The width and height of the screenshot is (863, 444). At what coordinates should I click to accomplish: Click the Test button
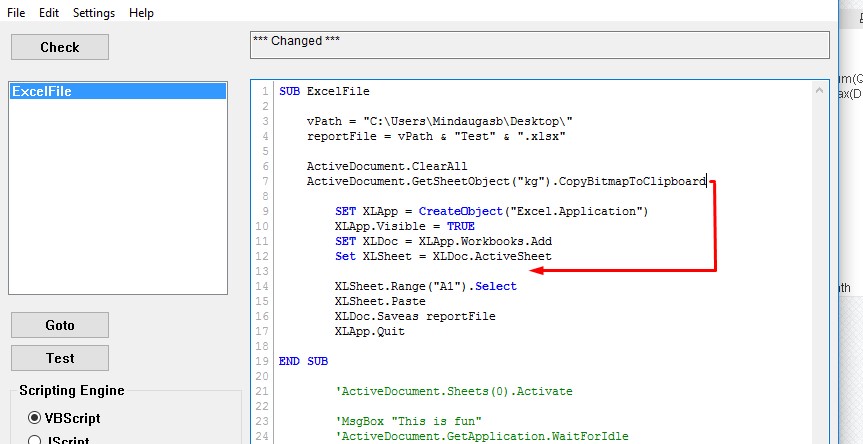click(x=60, y=358)
